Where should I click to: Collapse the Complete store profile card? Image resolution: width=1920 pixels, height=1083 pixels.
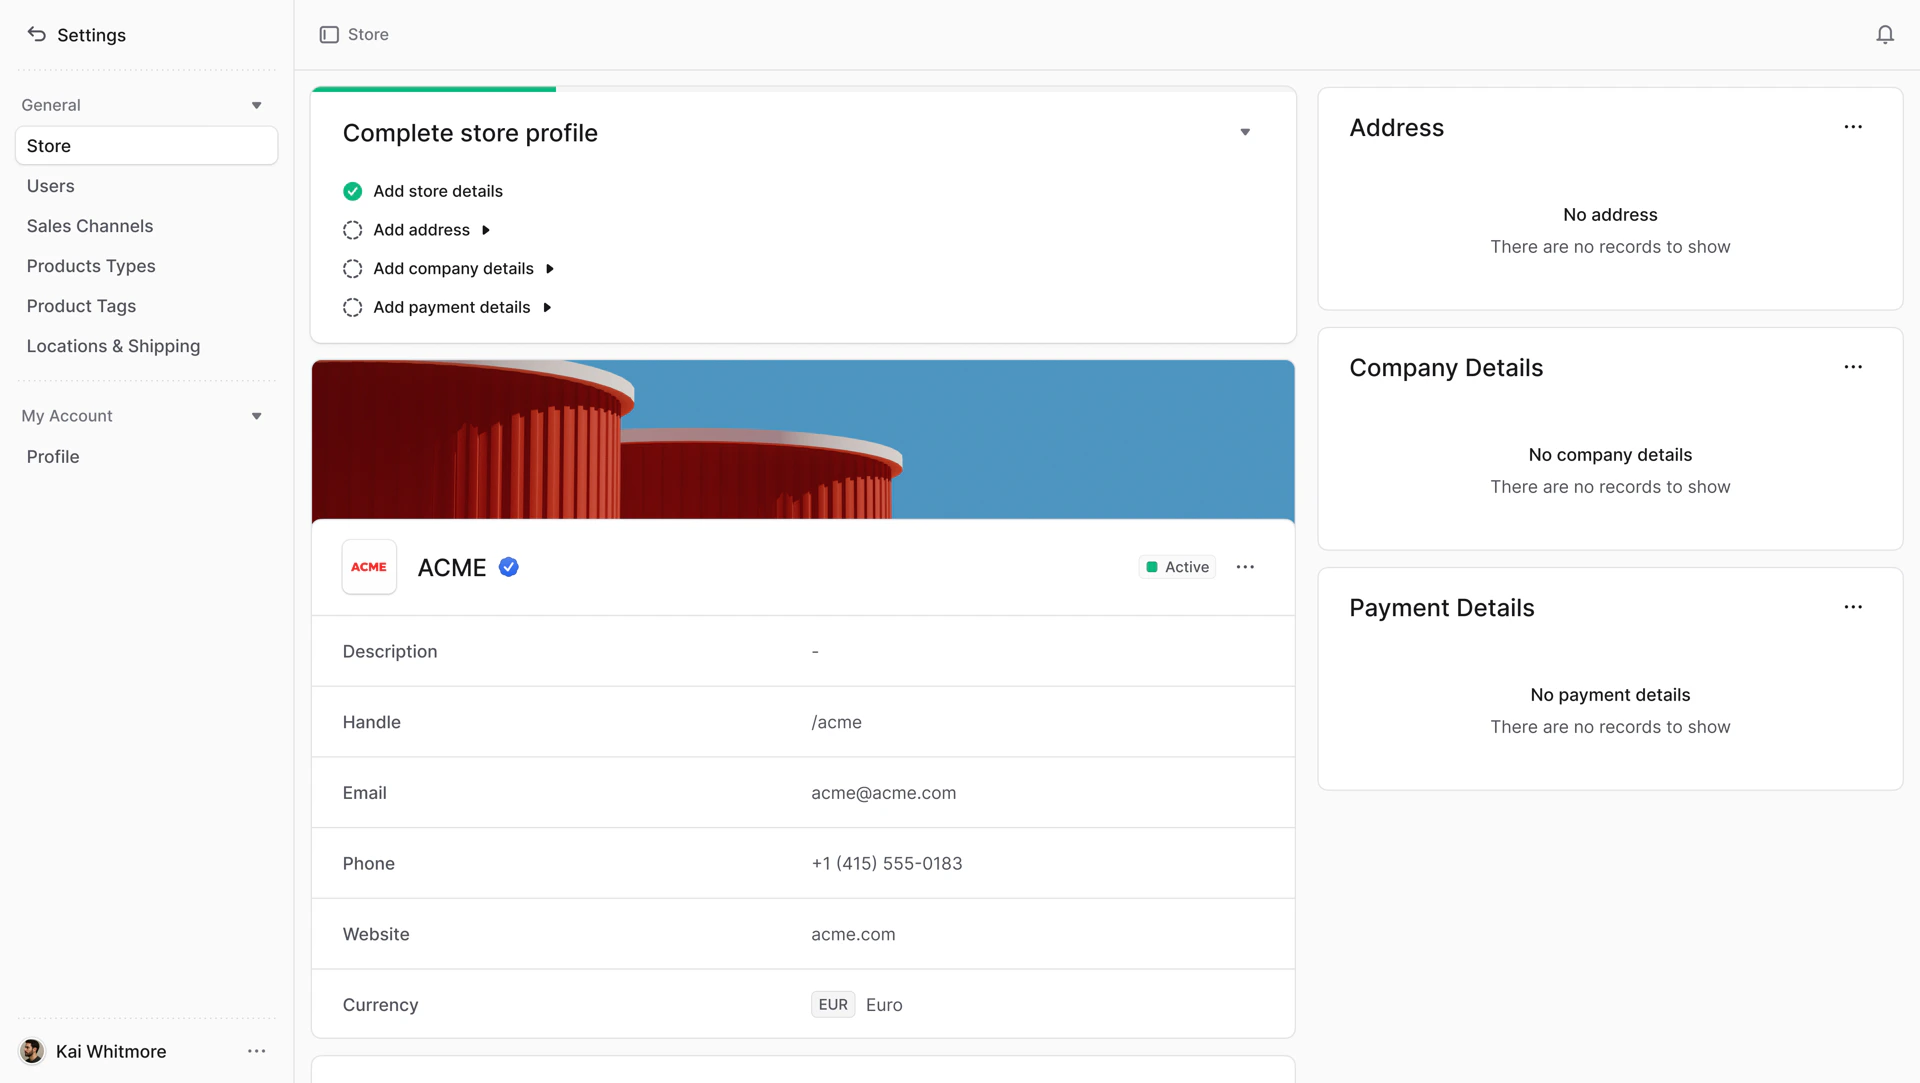click(1245, 132)
